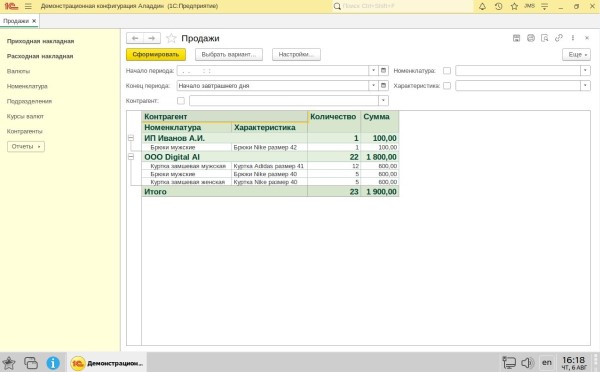Click the notifications bell icon

[x=482, y=7]
